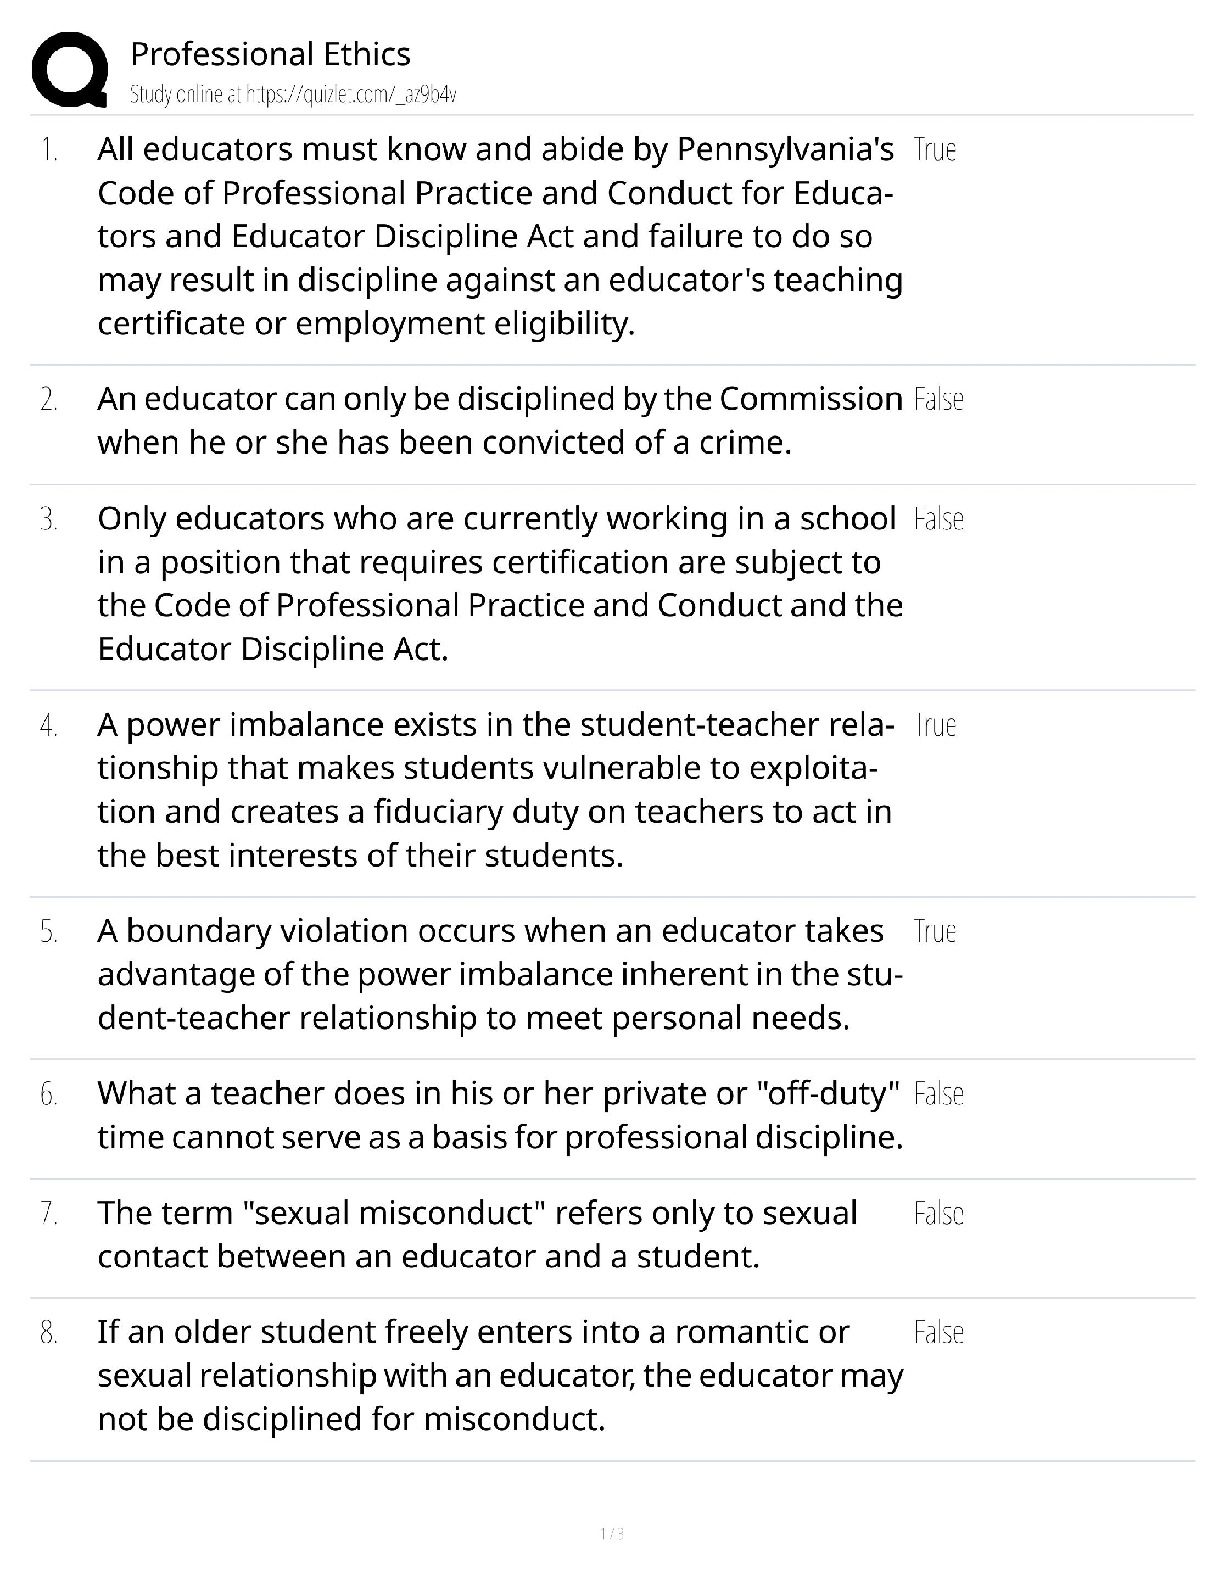This screenshot has height=1584, width=1224.
Task: Click the Professional Ethics title
Action: [x=270, y=54]
